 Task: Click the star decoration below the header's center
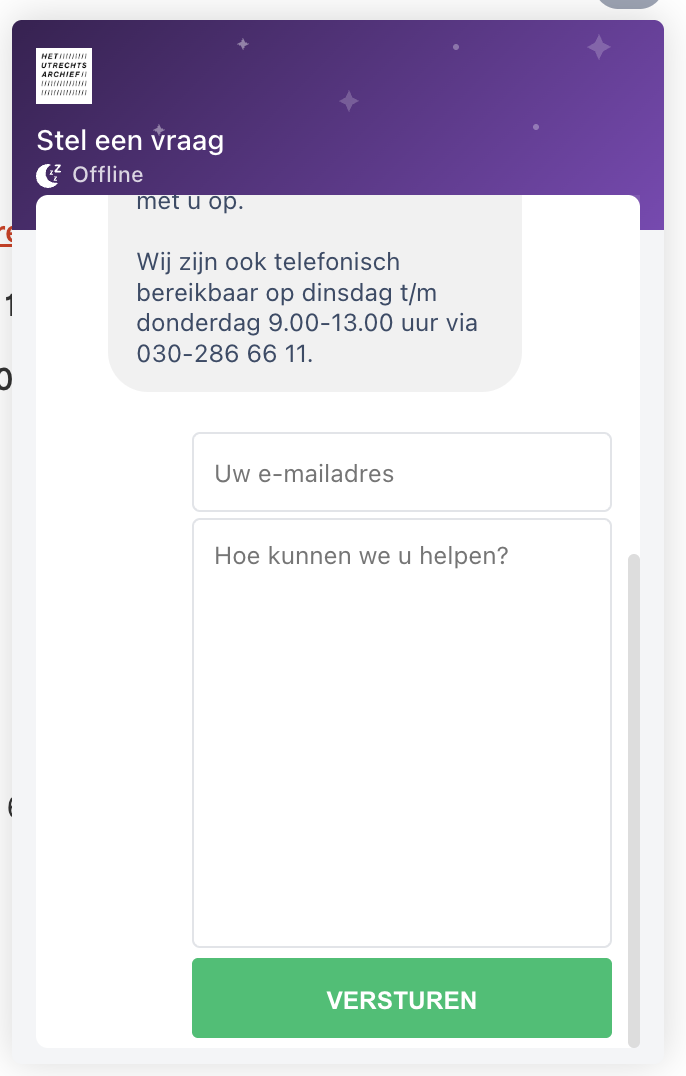348,100
